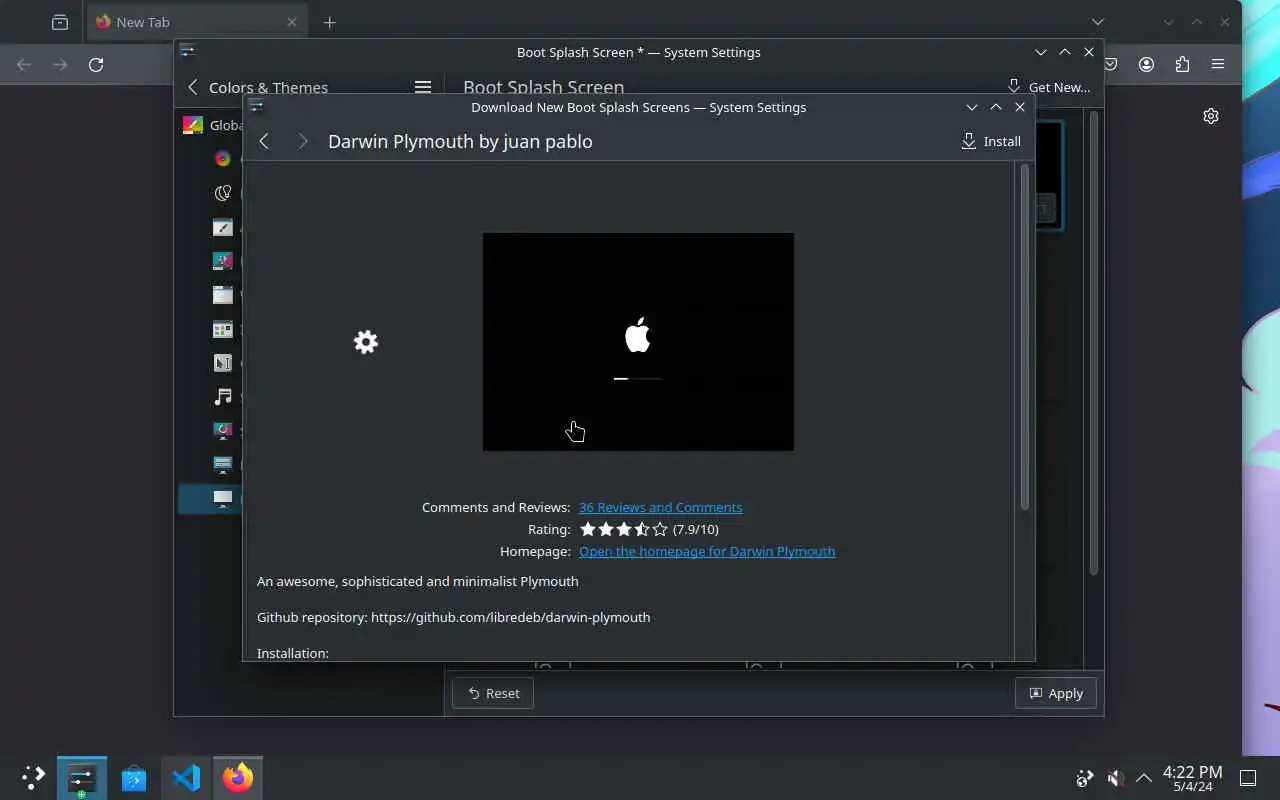Image resolution: width=1280 pixels, height=800 pixels.
Task: Click the star rating for Darwin Plymouth
Action: [x=624, y=529]
